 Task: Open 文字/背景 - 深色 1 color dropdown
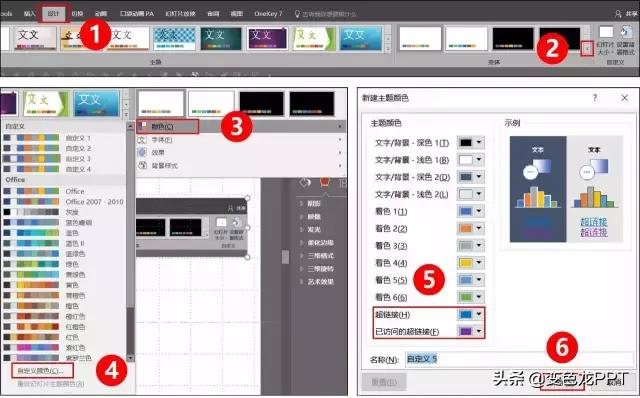tap(471, 142)
